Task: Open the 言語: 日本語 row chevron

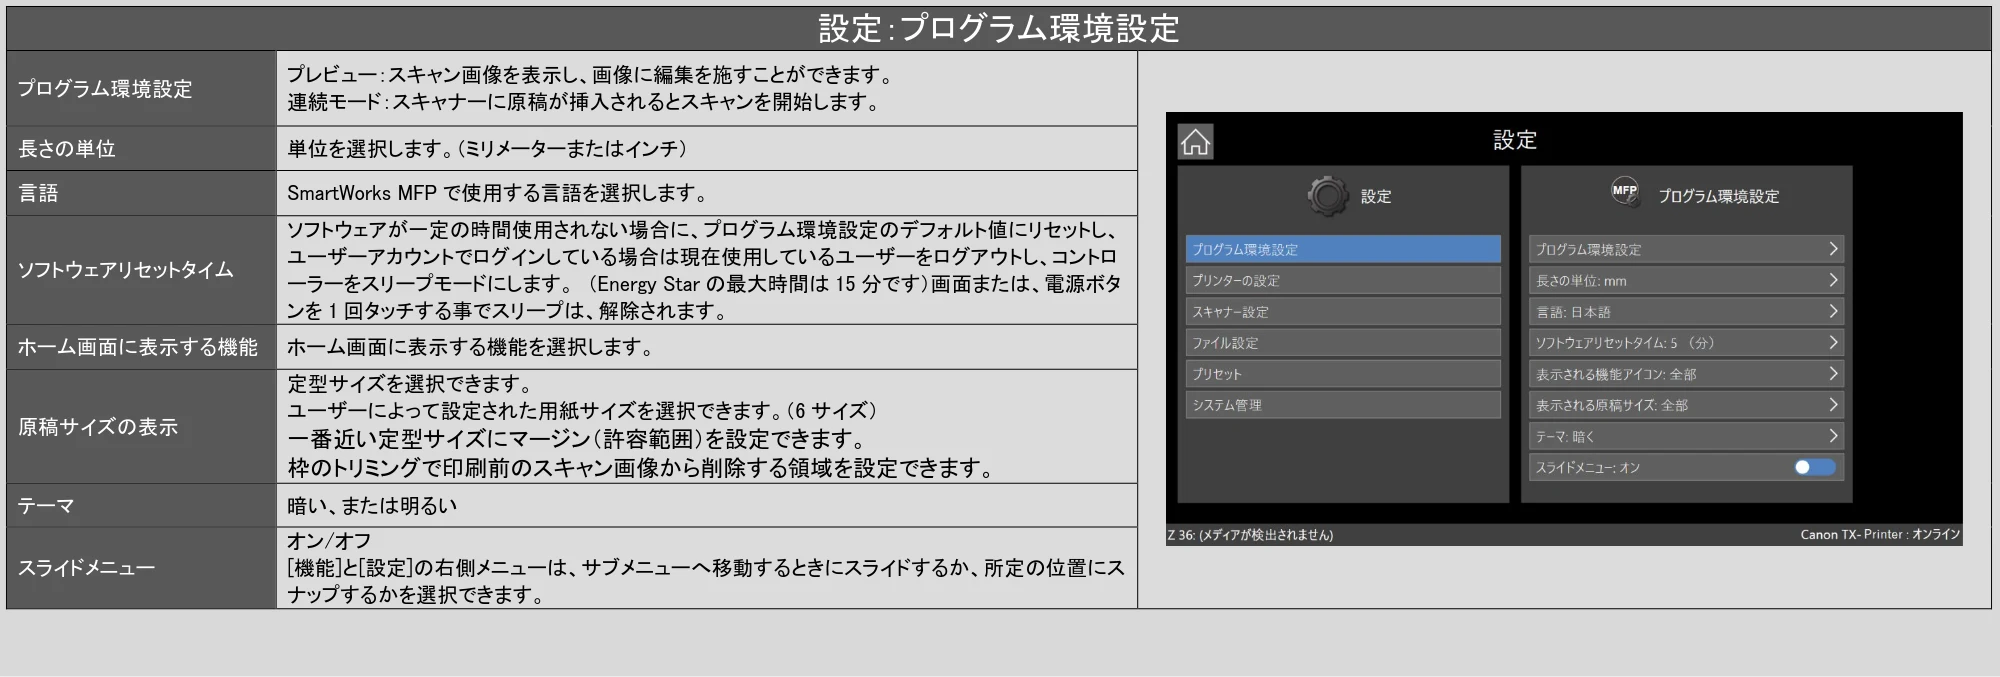Action: pos(1833,311)
